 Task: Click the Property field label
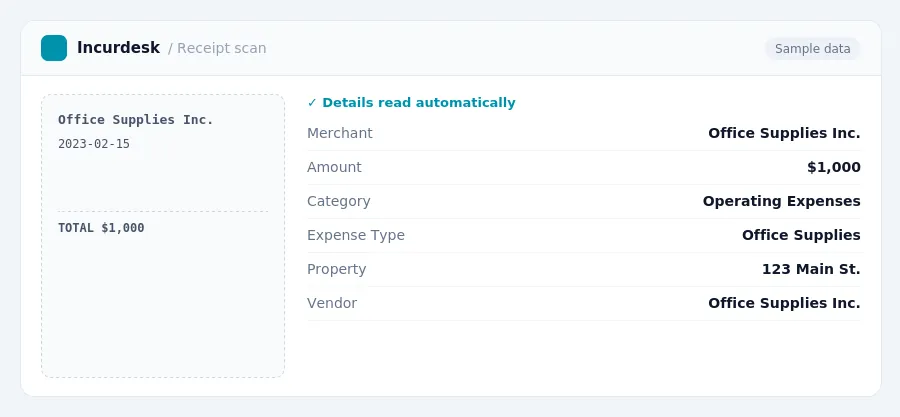click(336, 269)
